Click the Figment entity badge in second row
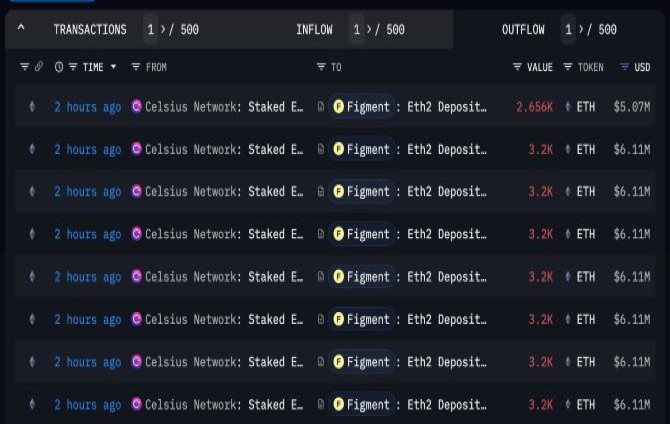This screenshot has width=670, height=424. (362, 149)
